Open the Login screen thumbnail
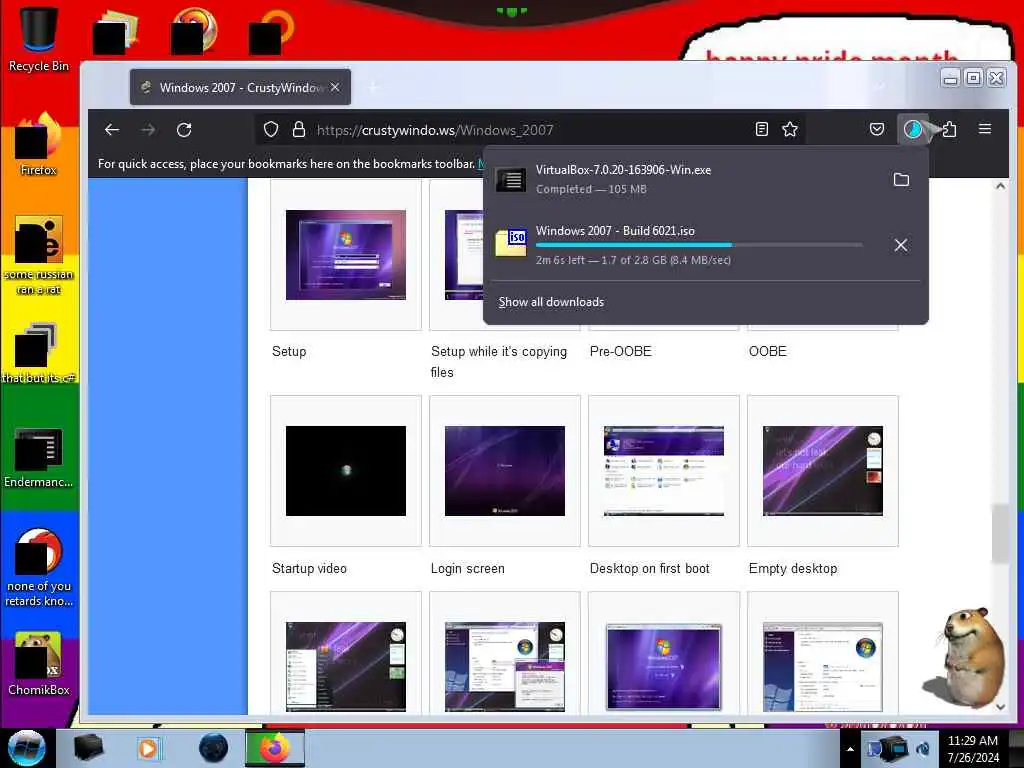1024x768 pixels. tap(505, 471)
